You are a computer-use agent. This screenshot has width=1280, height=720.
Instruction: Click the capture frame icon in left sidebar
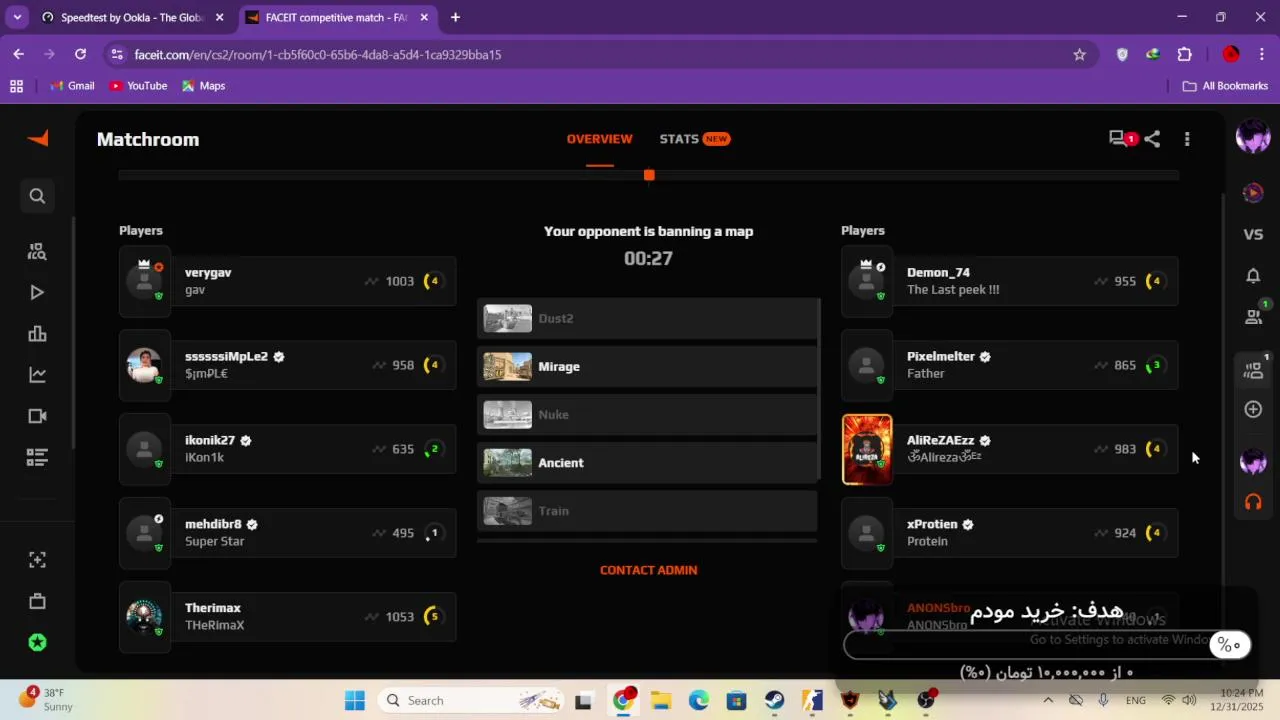coord(37,560)
